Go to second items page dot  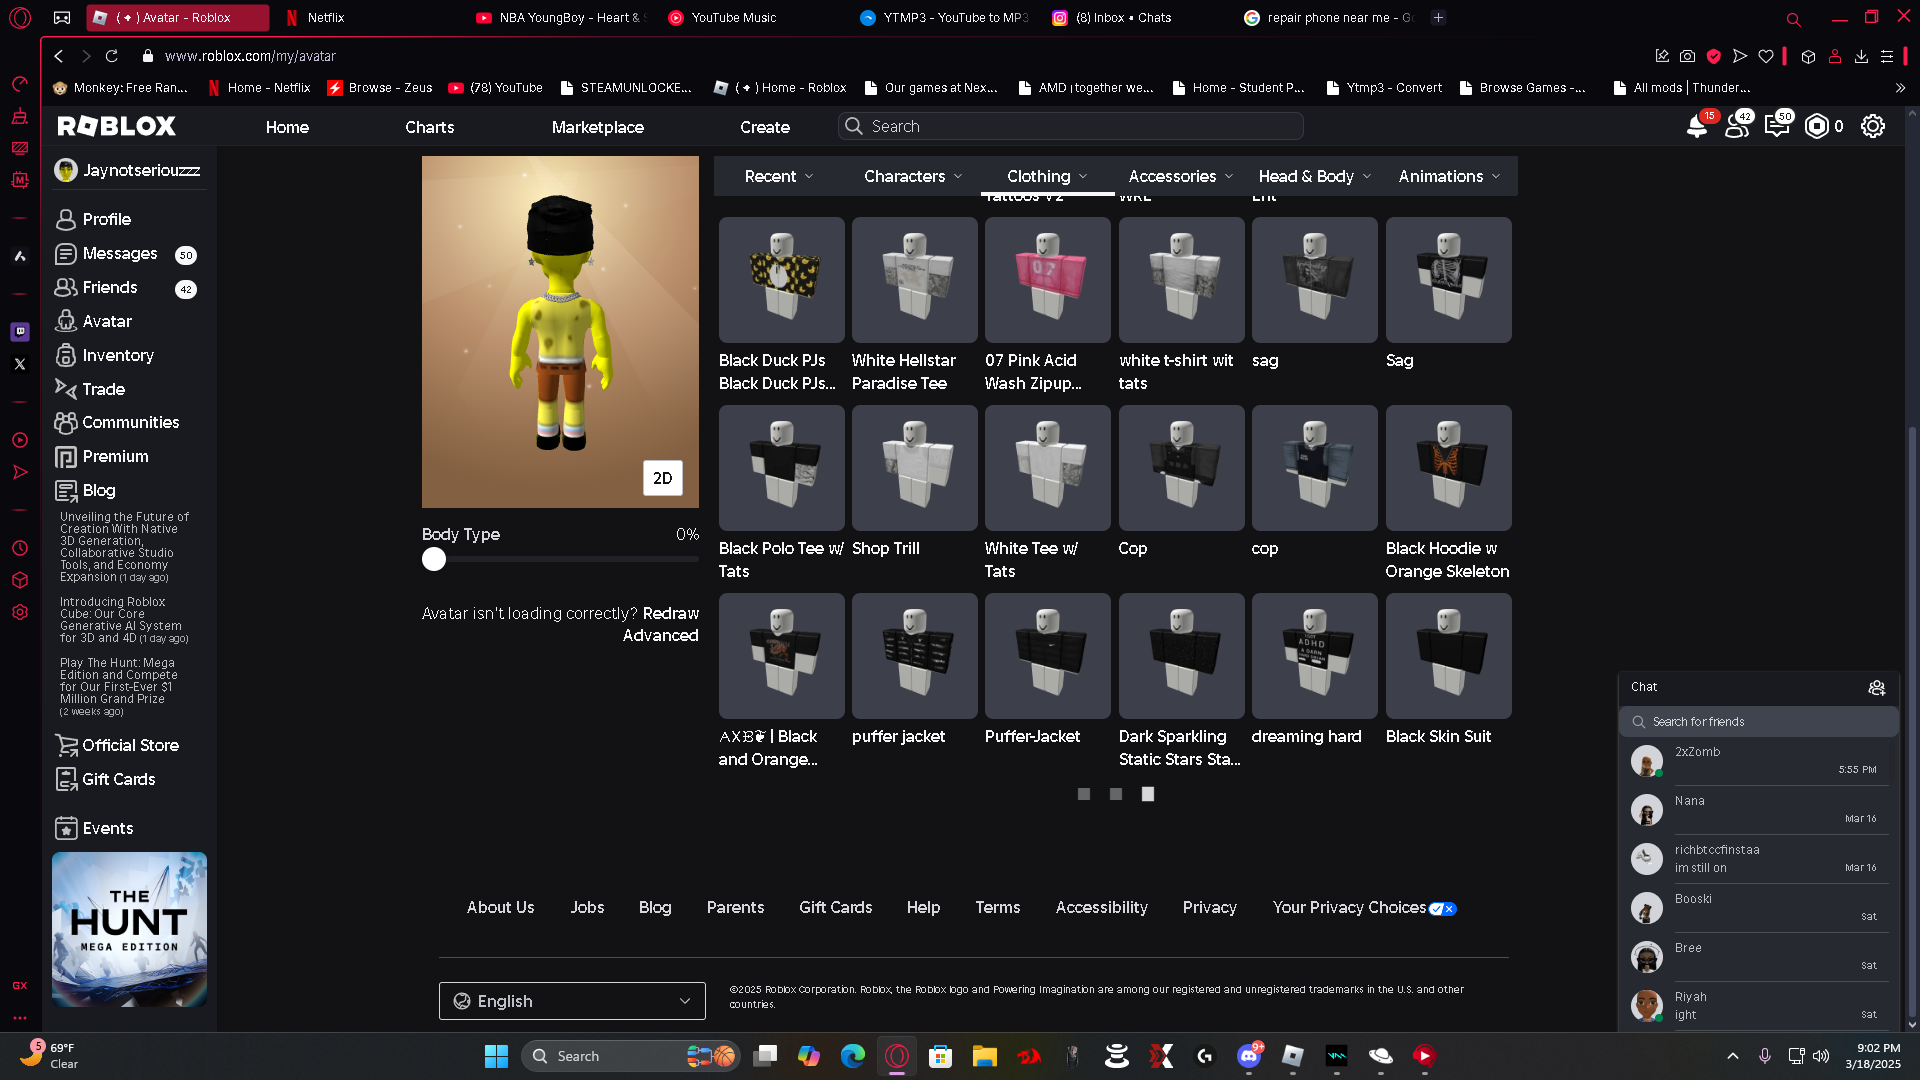tap(1116, 794)
